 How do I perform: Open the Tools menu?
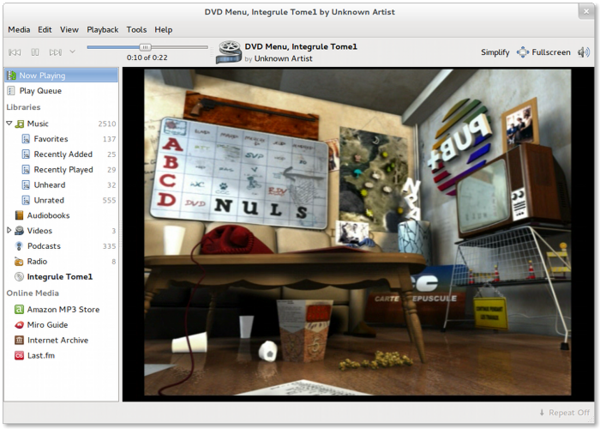[136, 30]
